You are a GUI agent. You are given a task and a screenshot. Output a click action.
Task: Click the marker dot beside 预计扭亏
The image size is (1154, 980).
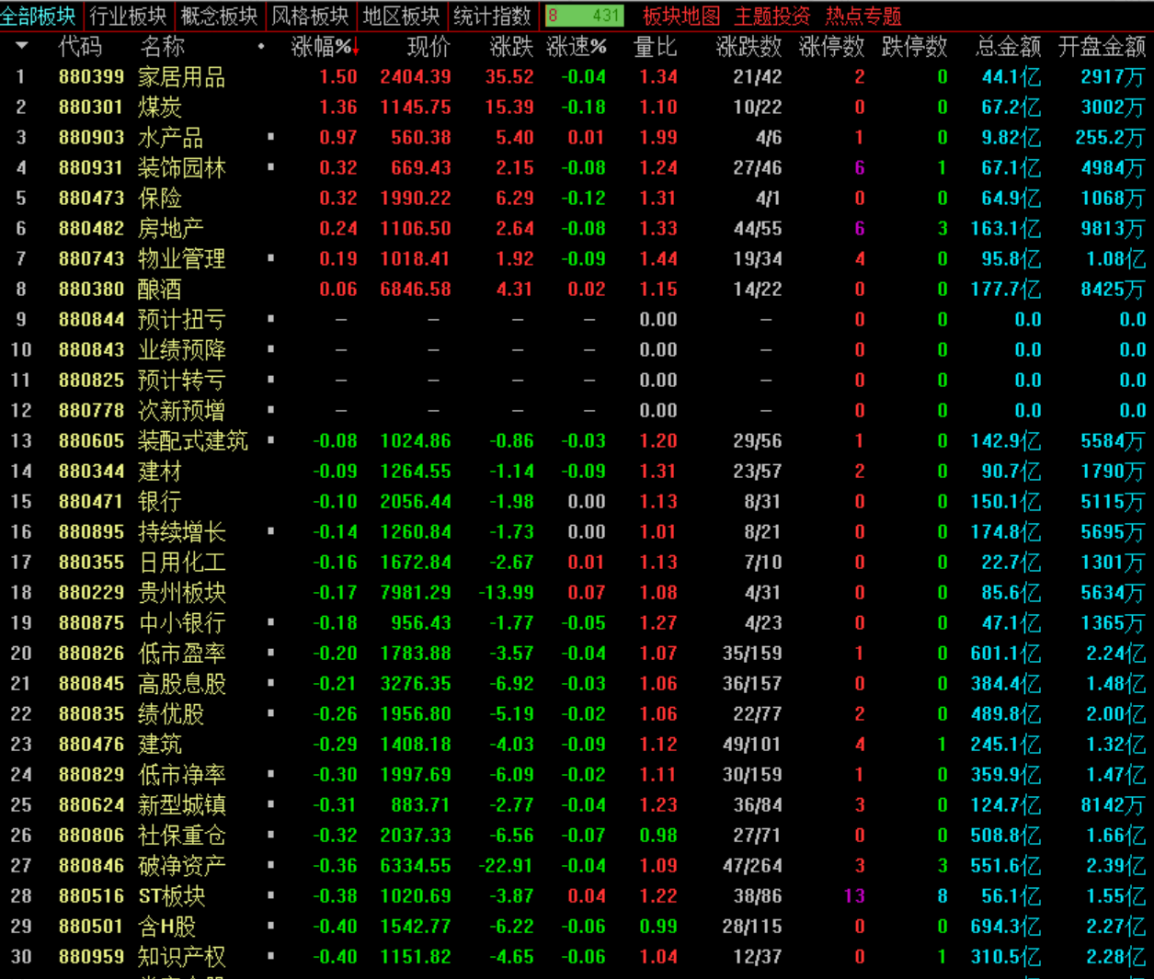click(x=271, y=319)
